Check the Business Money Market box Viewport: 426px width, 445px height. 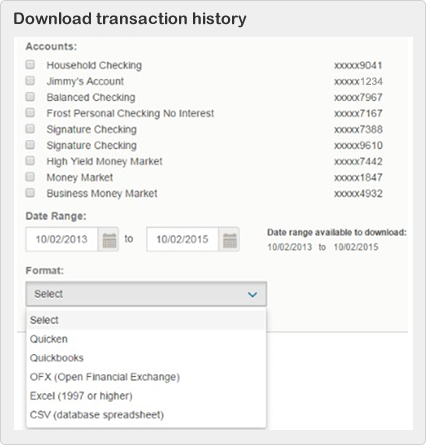click(x=30, y=192)
